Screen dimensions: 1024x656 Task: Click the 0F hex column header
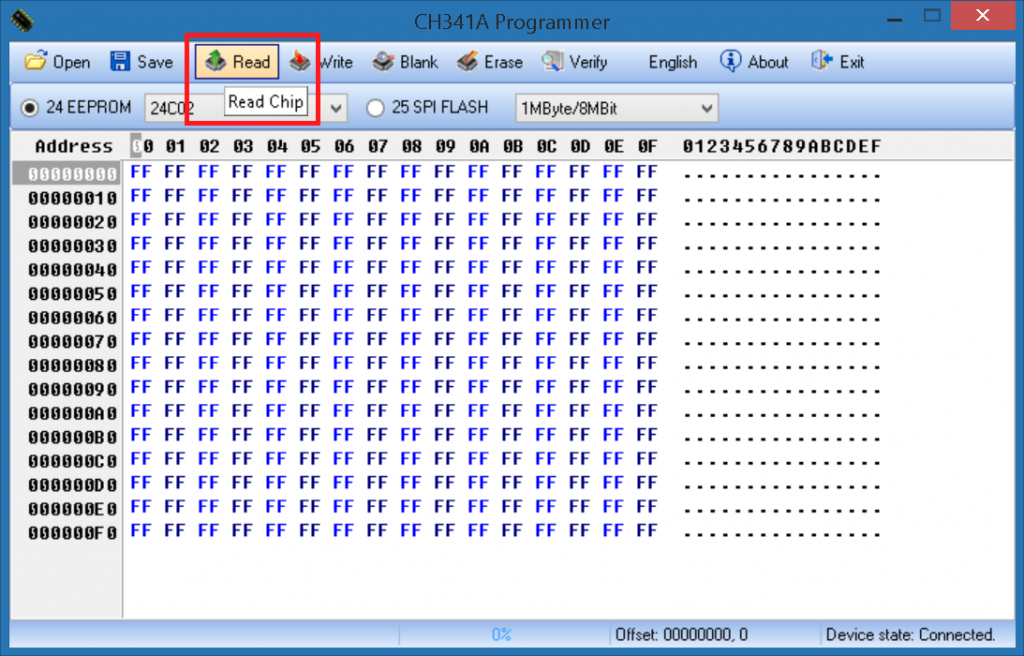point(647,146)
